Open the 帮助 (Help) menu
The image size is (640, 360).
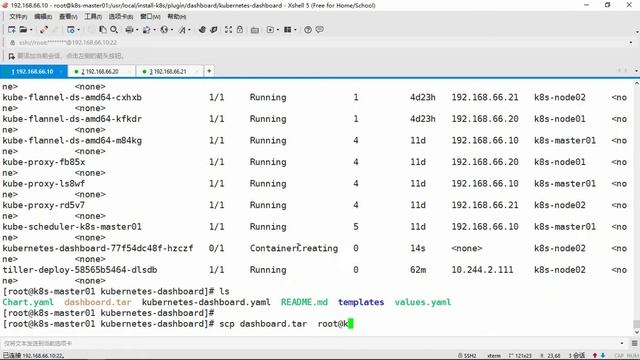pyautogui.click(x=176, y=16)
